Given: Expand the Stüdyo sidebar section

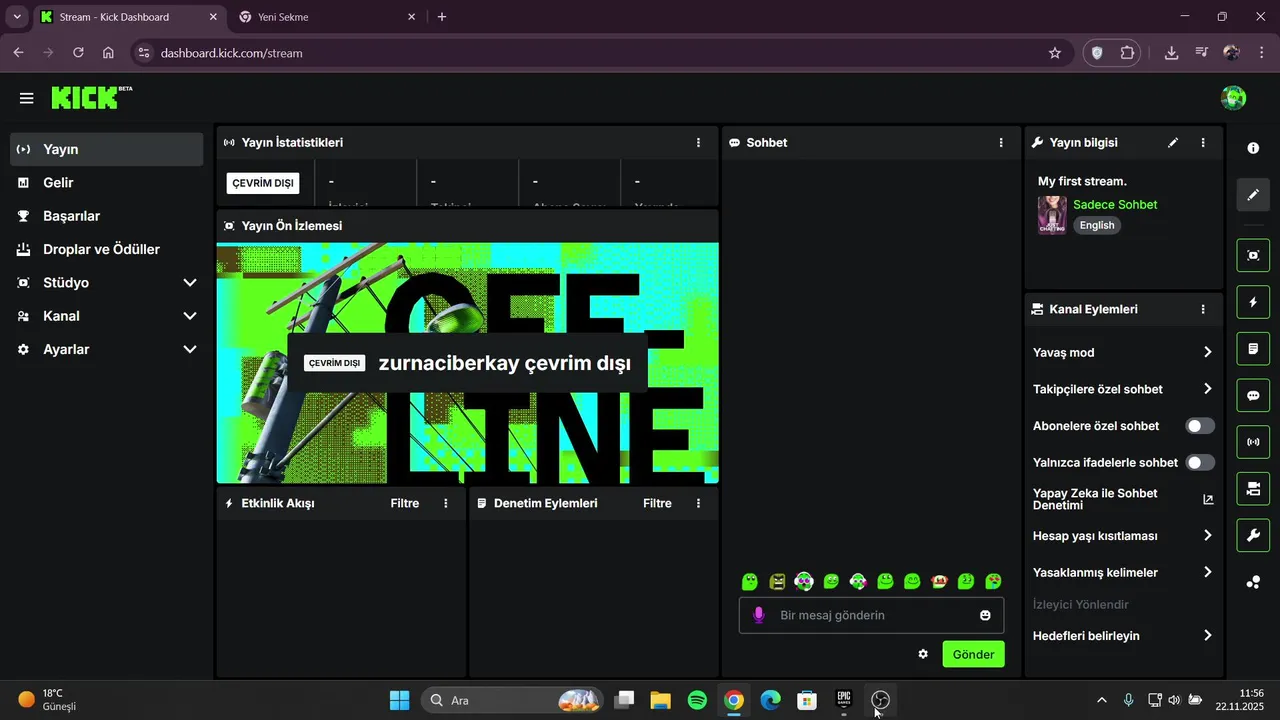Looking at the screenshot, I should 190,283.
